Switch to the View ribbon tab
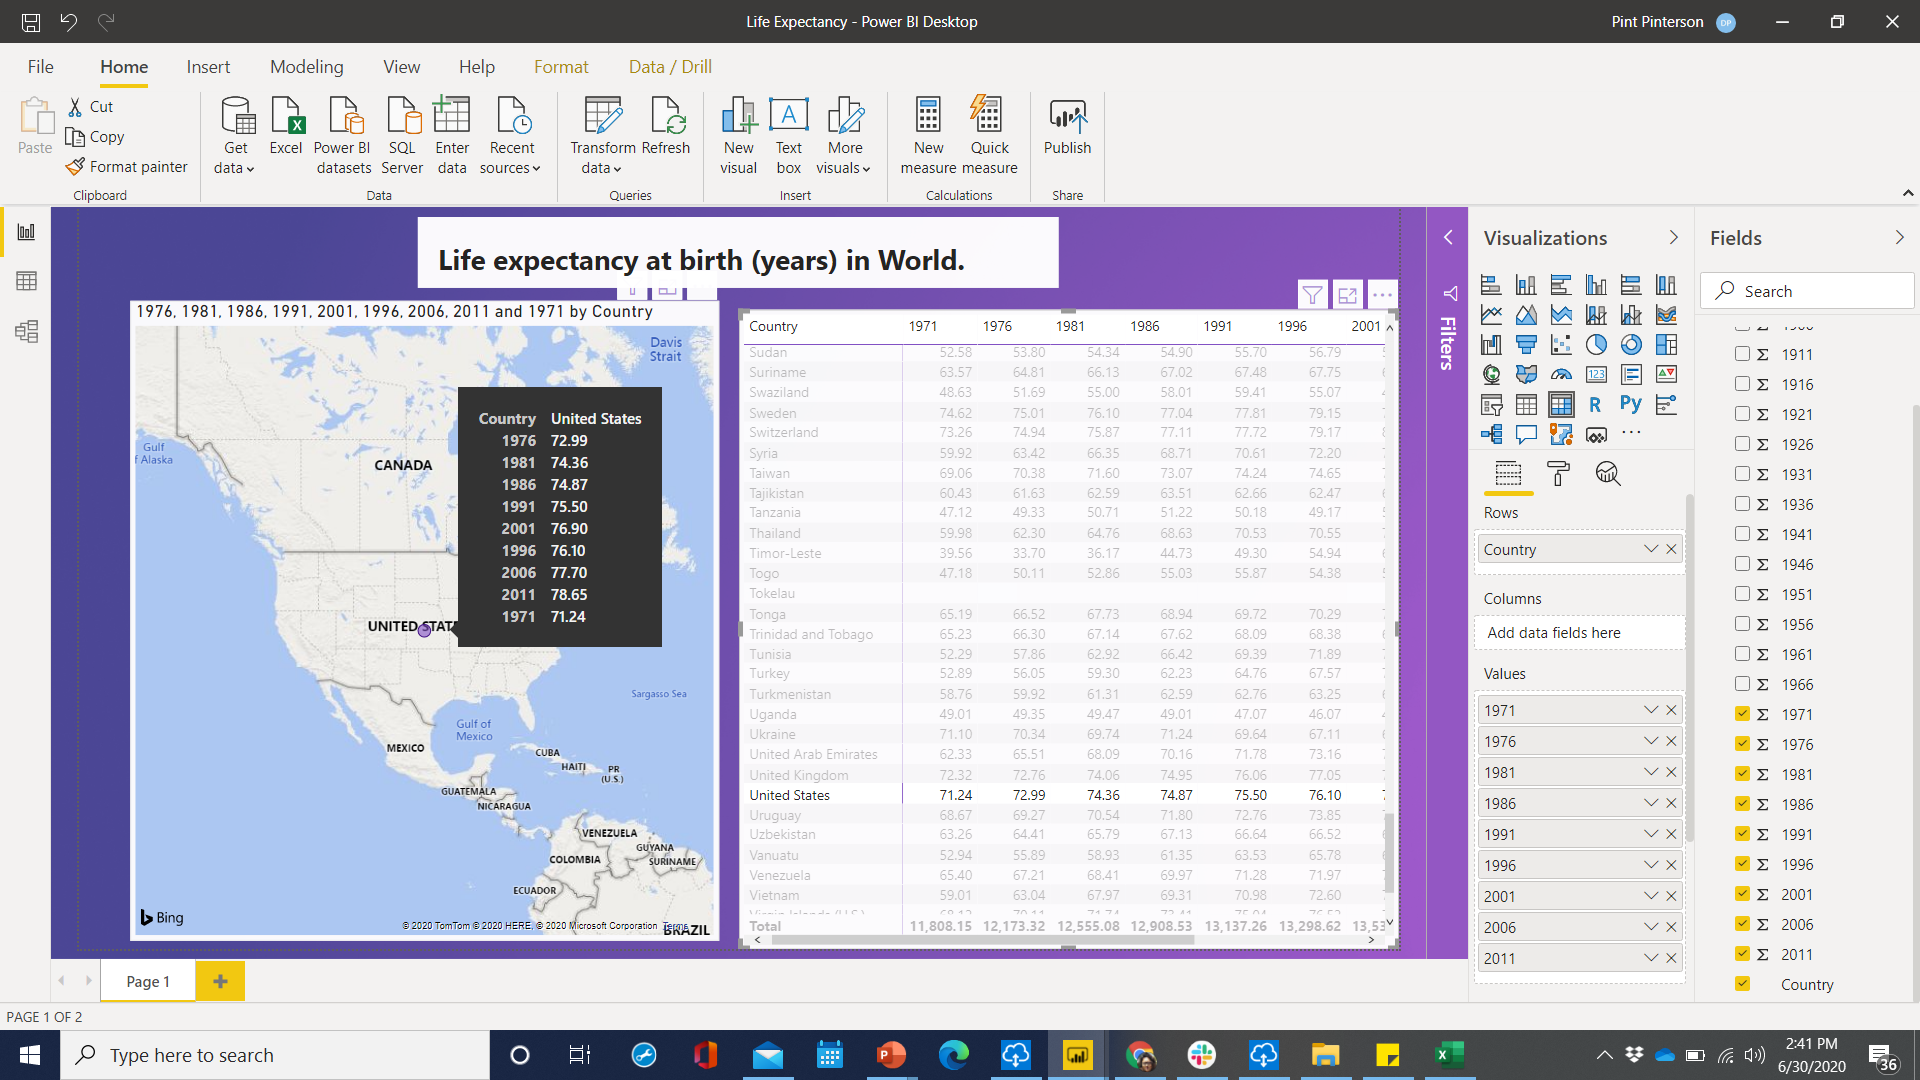This screenshot has height=1080, width=1920. click(401, 67)
